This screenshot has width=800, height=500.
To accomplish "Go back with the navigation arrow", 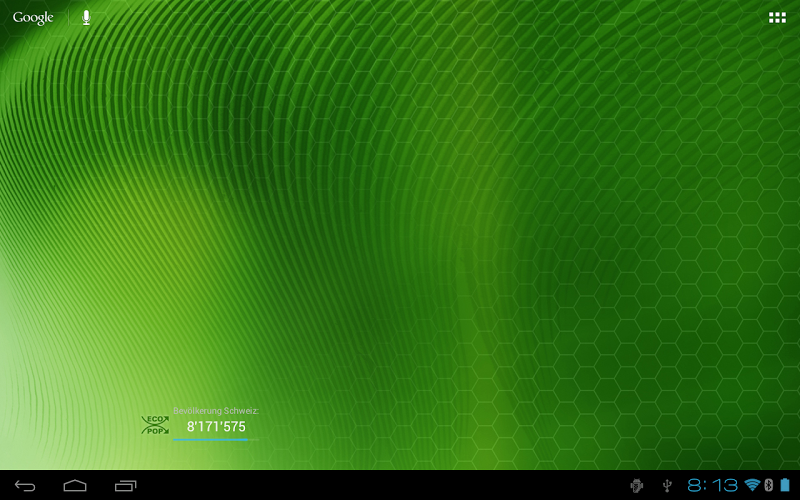I will tap(24, 486).
